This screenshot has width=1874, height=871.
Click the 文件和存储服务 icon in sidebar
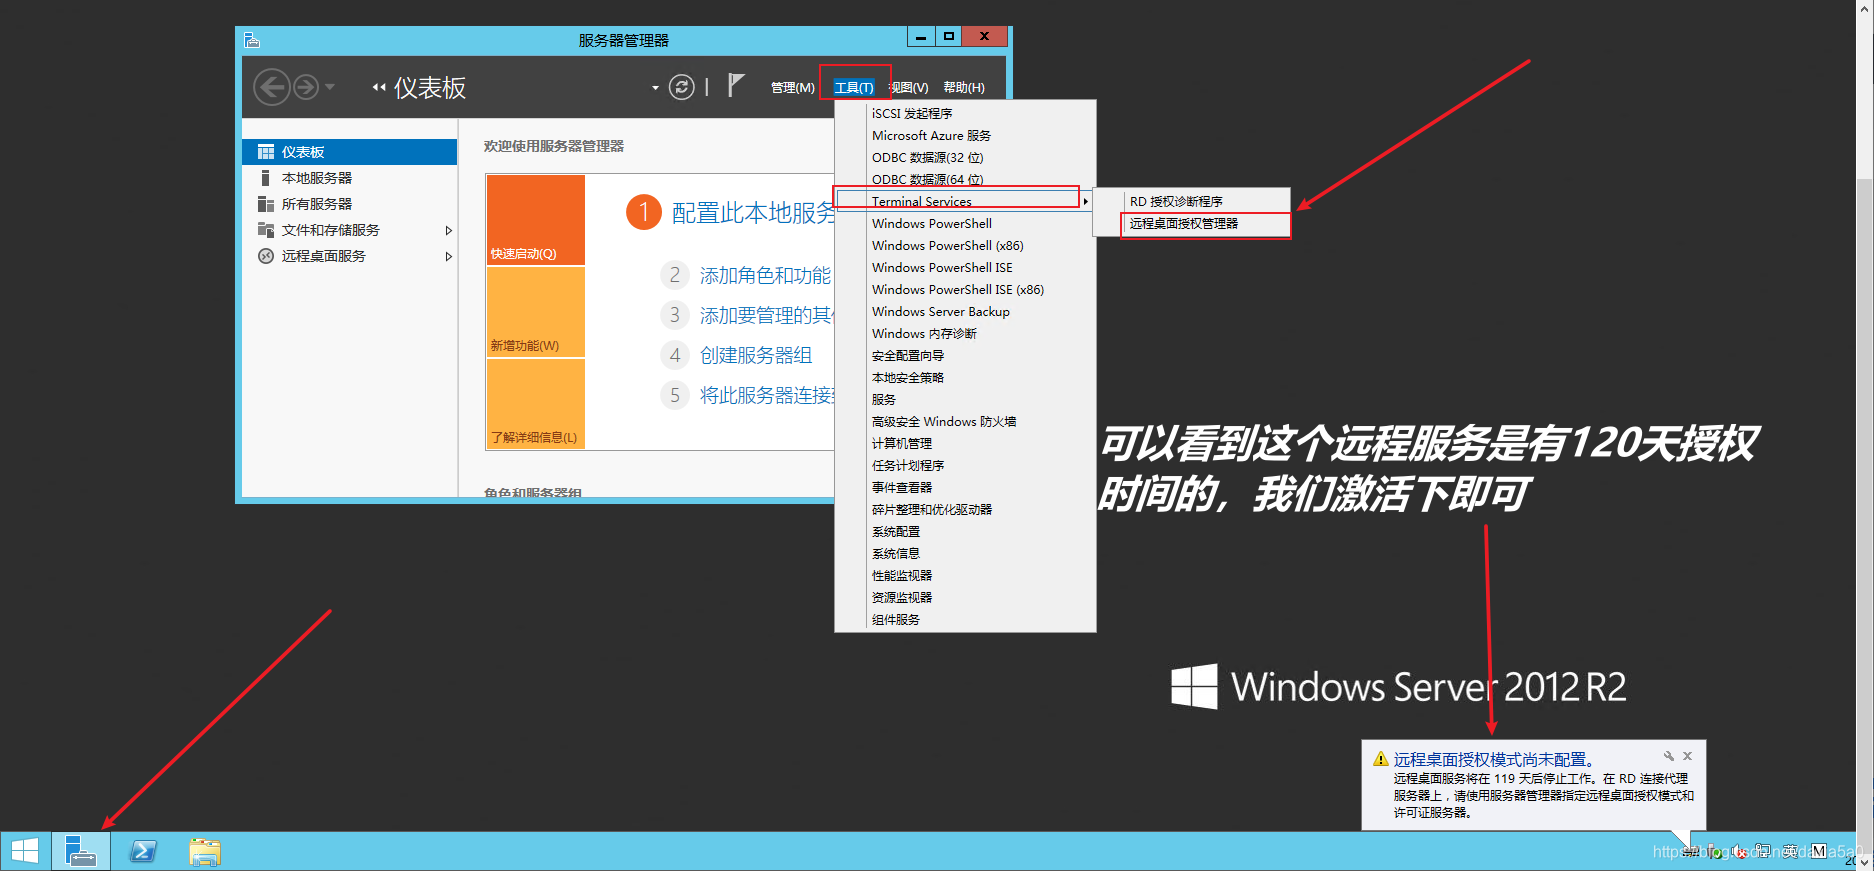tap(266, 230)
